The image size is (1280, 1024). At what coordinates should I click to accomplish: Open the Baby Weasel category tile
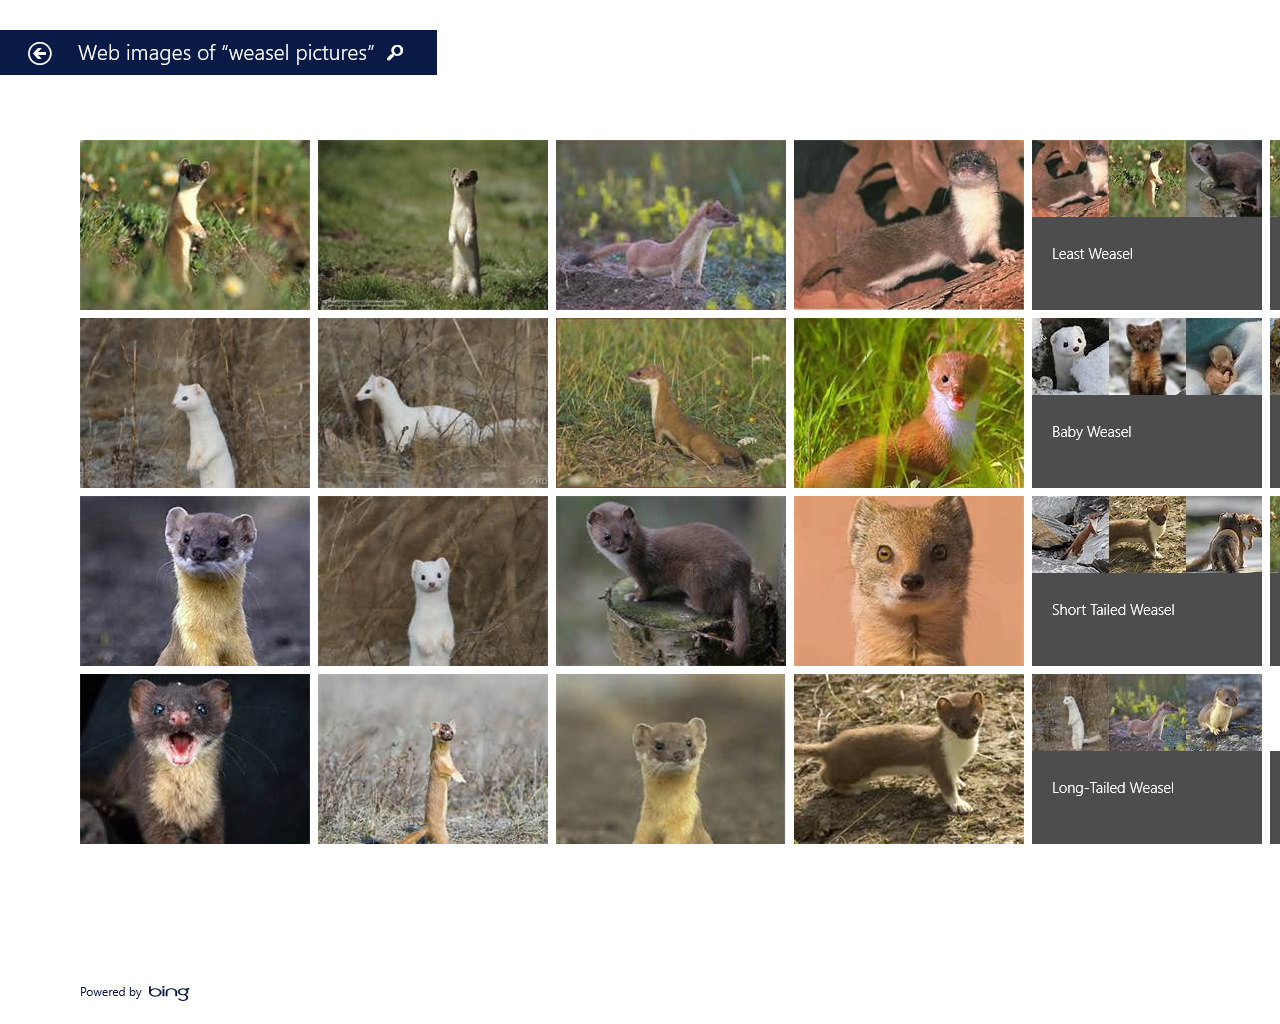1147,403
